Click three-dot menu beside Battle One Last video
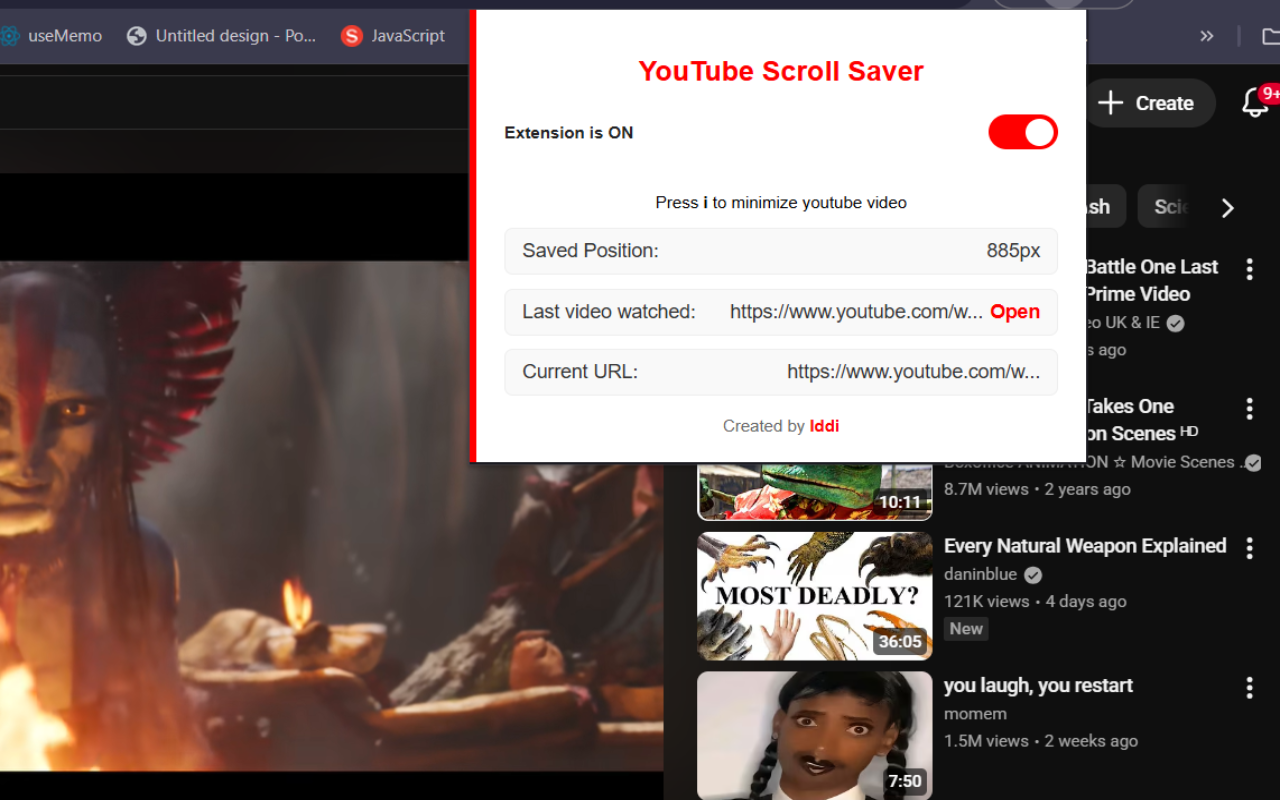This screenshot has width=1280, height=800. (1249, 268)
